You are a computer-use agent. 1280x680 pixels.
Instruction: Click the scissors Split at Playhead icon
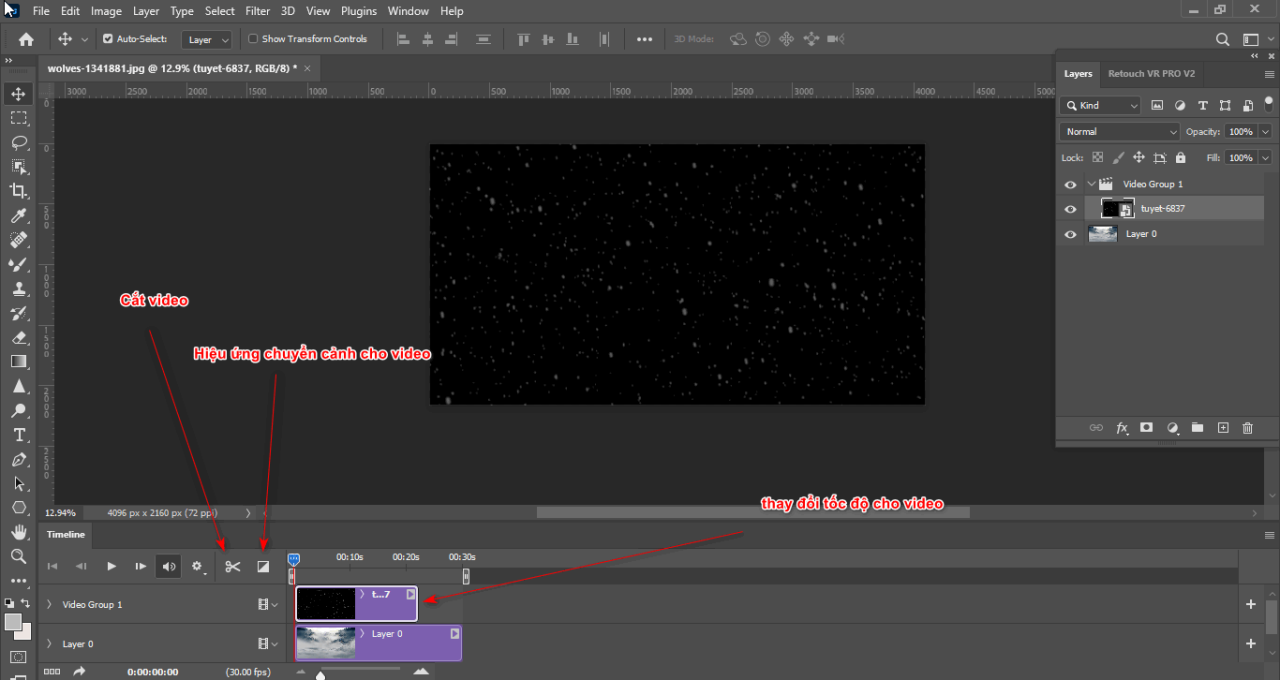[233, 567]
